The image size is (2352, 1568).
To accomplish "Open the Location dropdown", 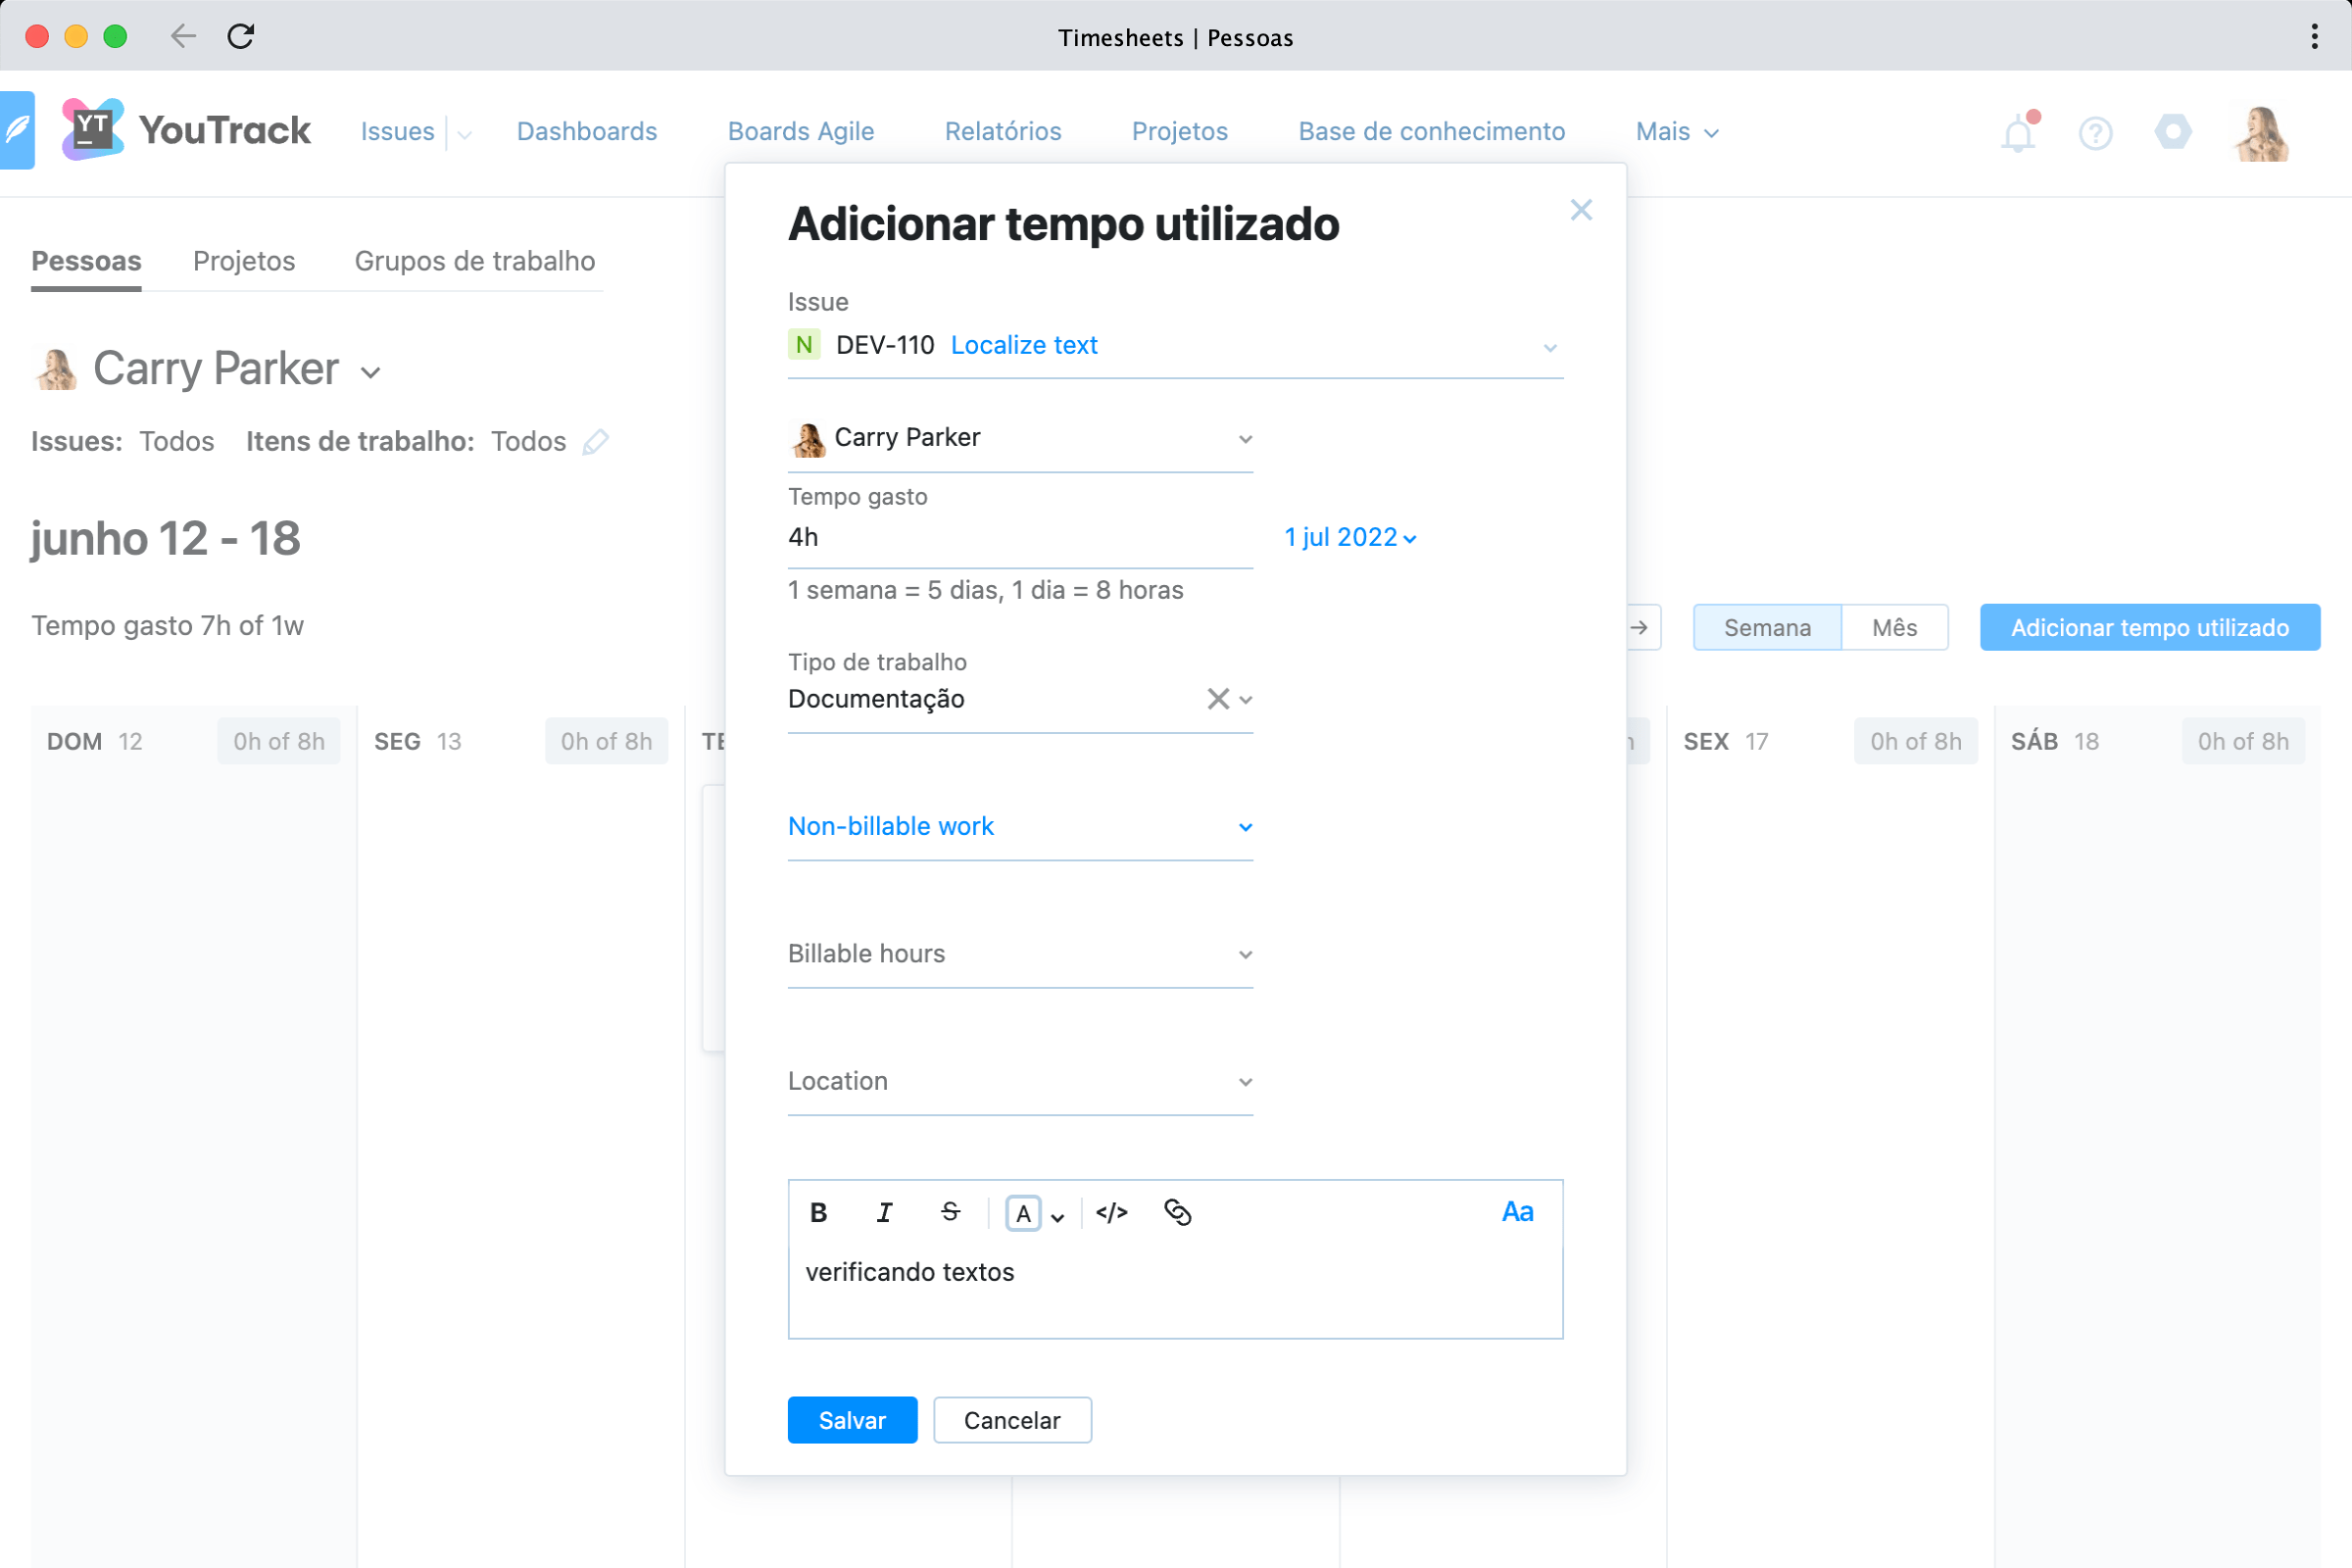I will pyautogui.click(x=1019, y=1082).
